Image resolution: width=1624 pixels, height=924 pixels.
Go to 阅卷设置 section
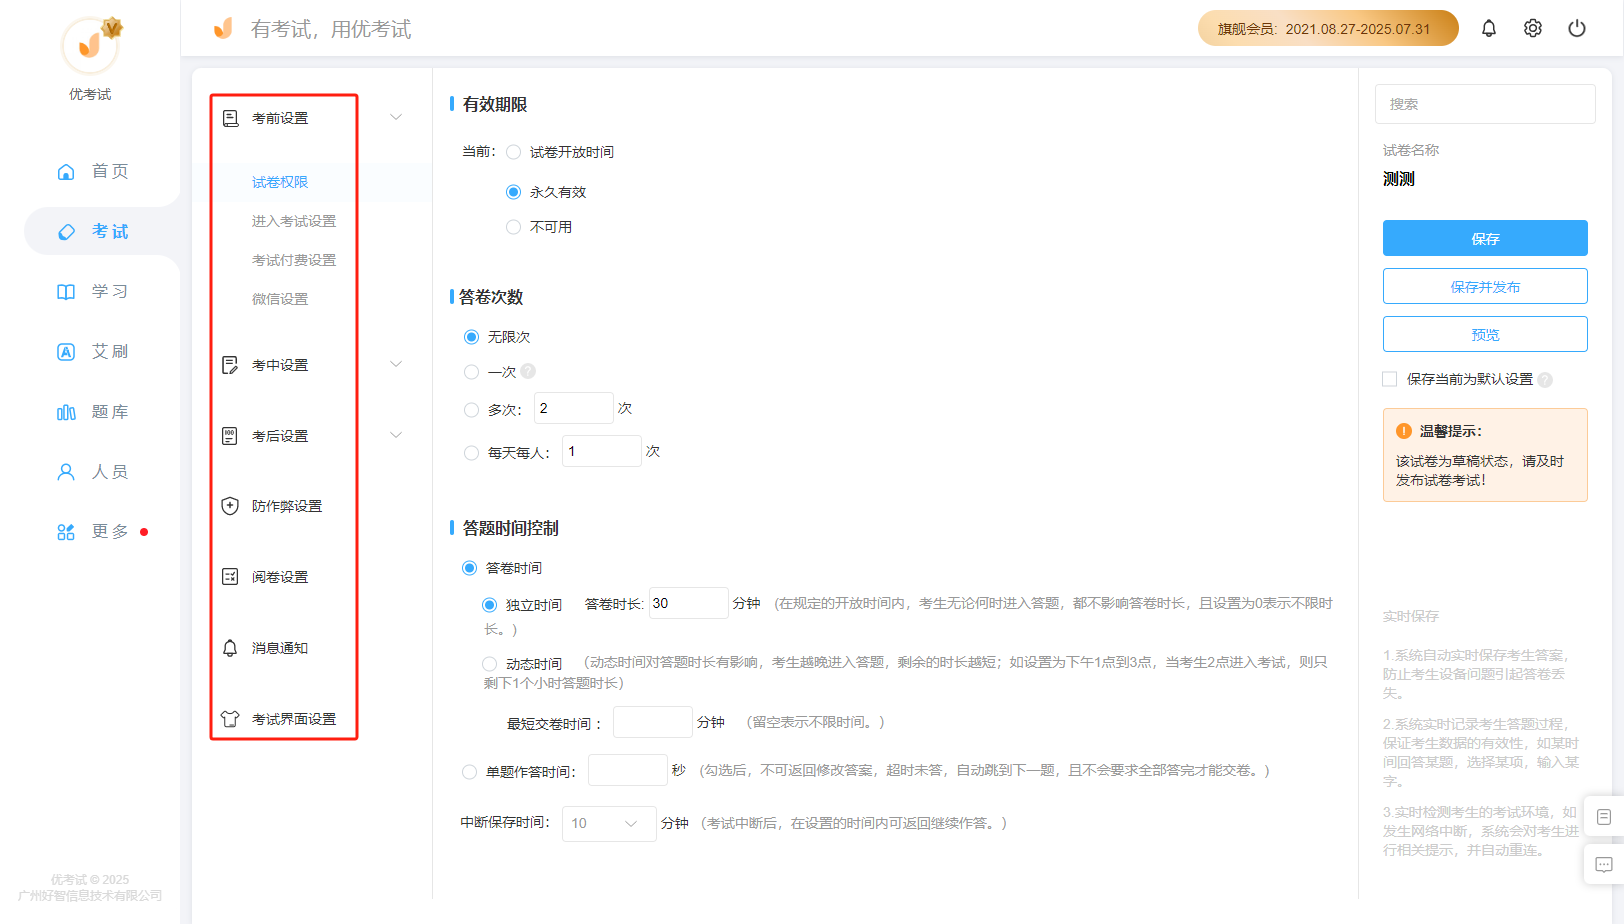tap(280, 577)
